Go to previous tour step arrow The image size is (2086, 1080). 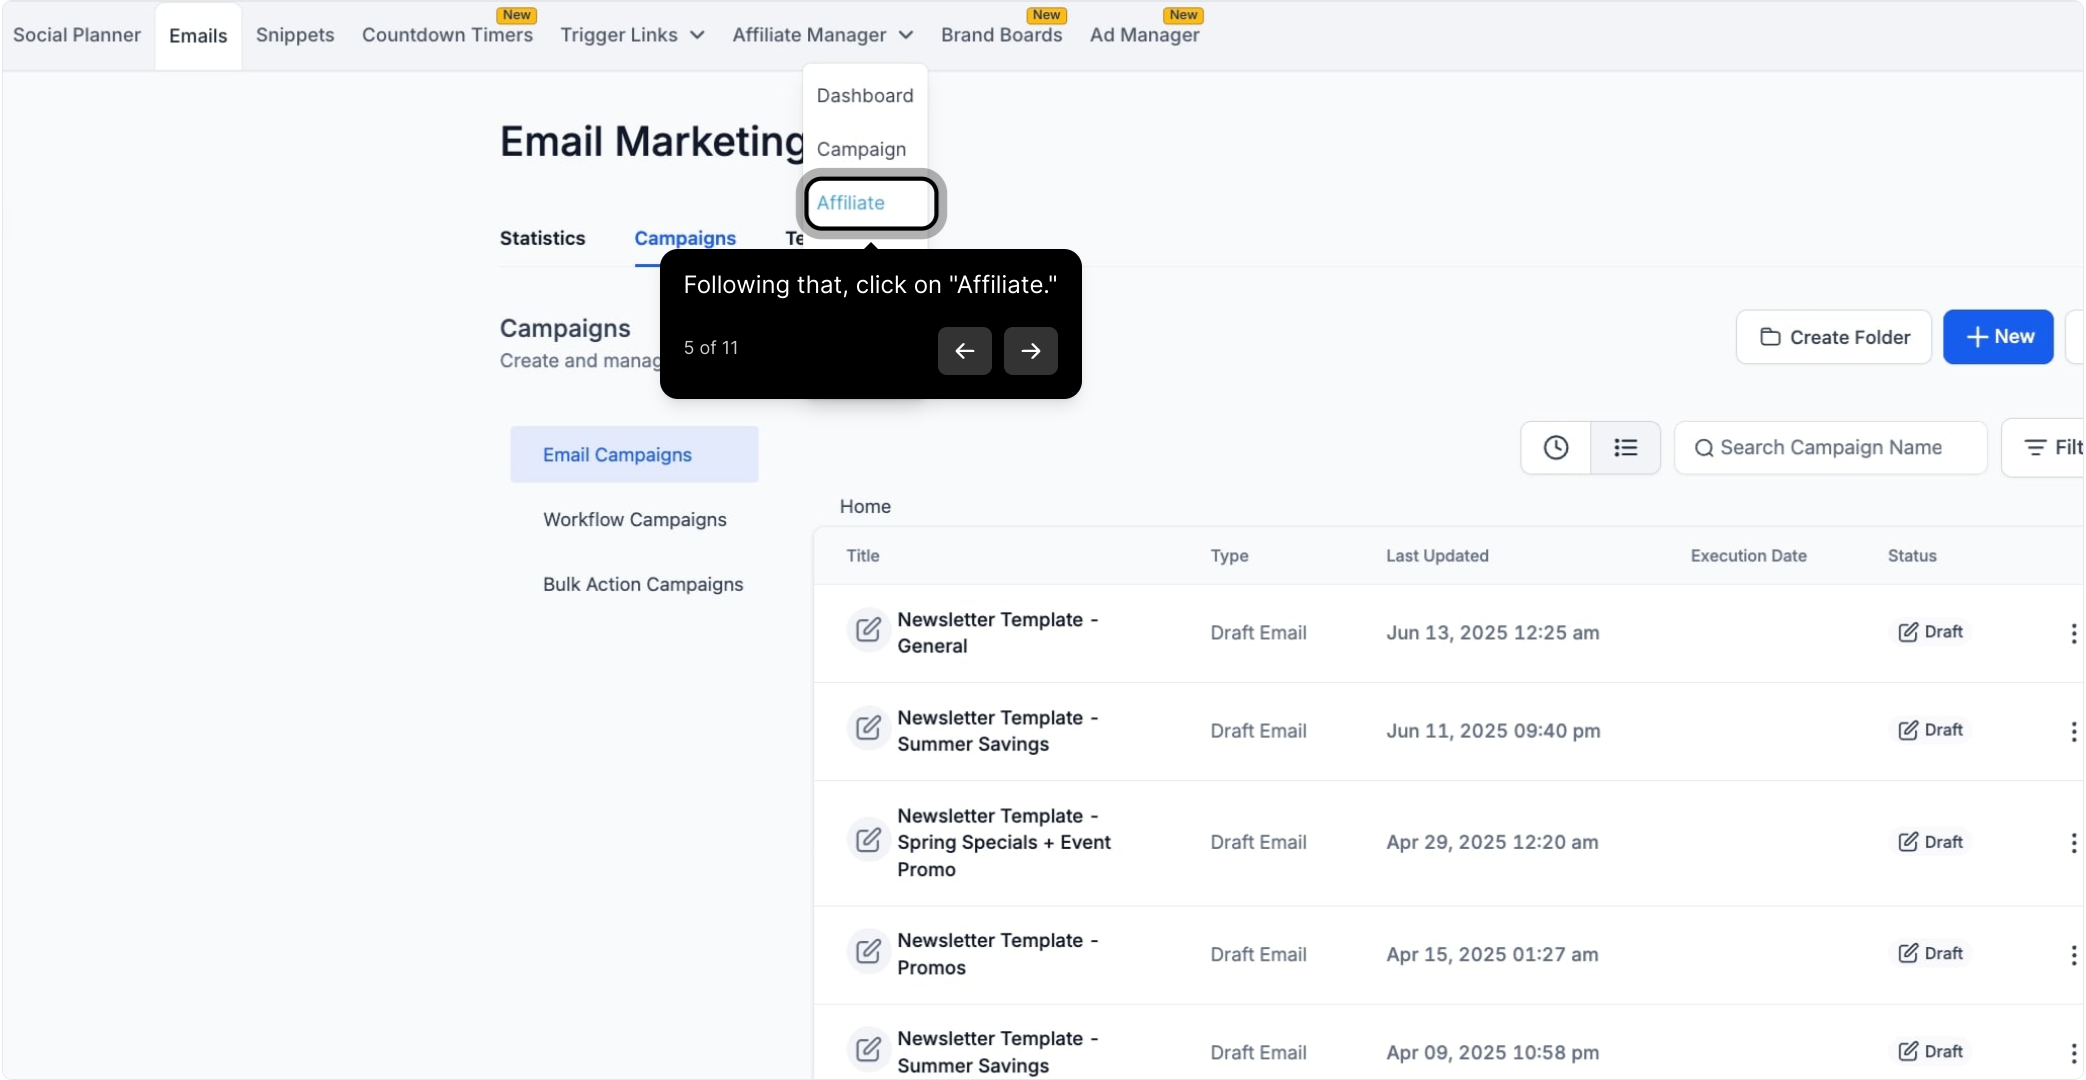click(964, 351)
